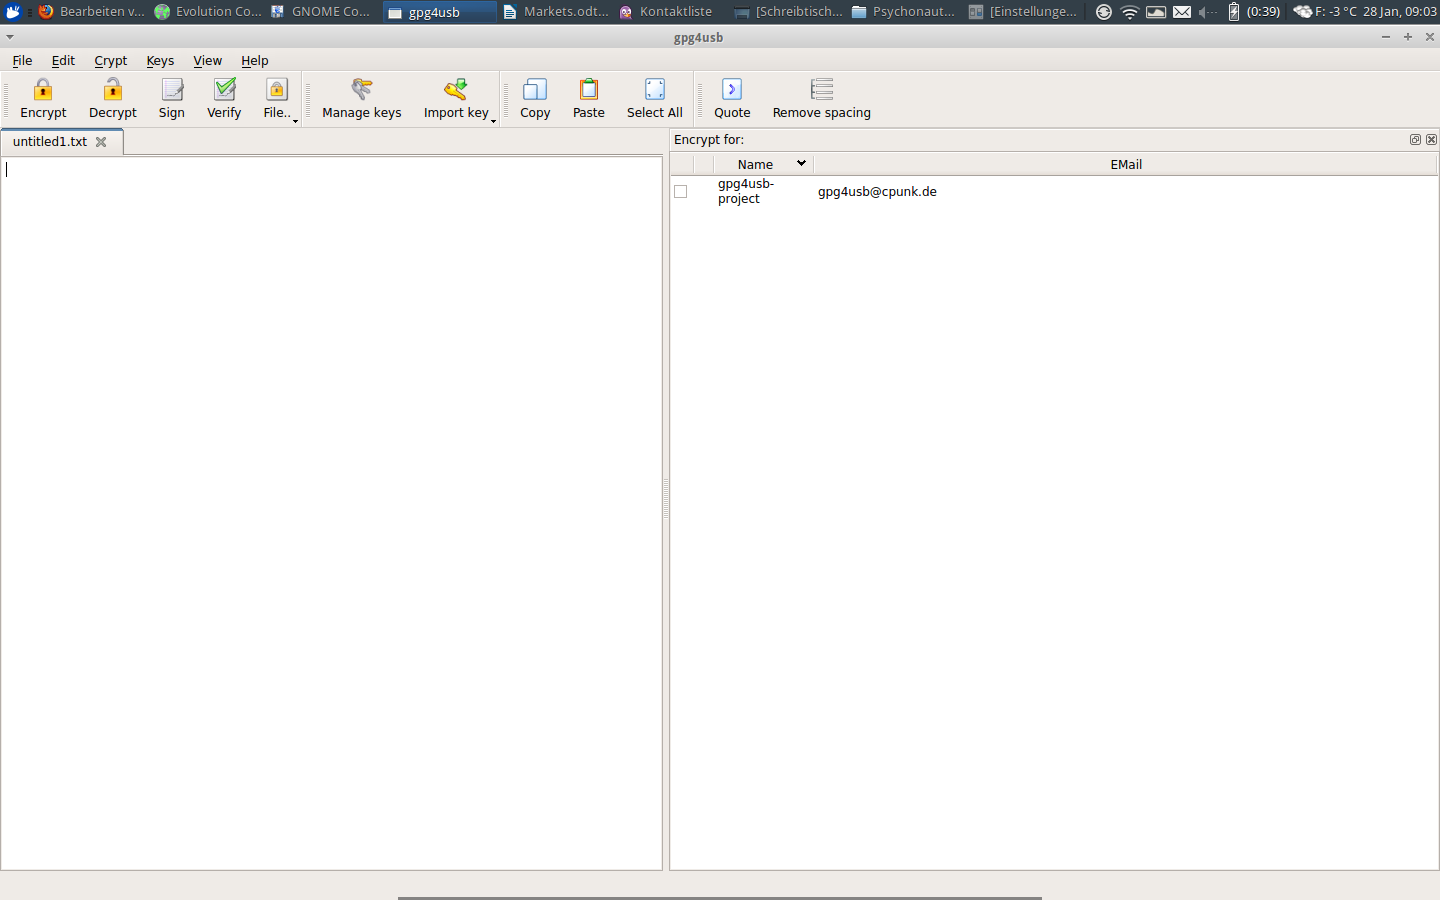Click inside the empty text editor area
1440x900 pixels.
pos(330,500)
